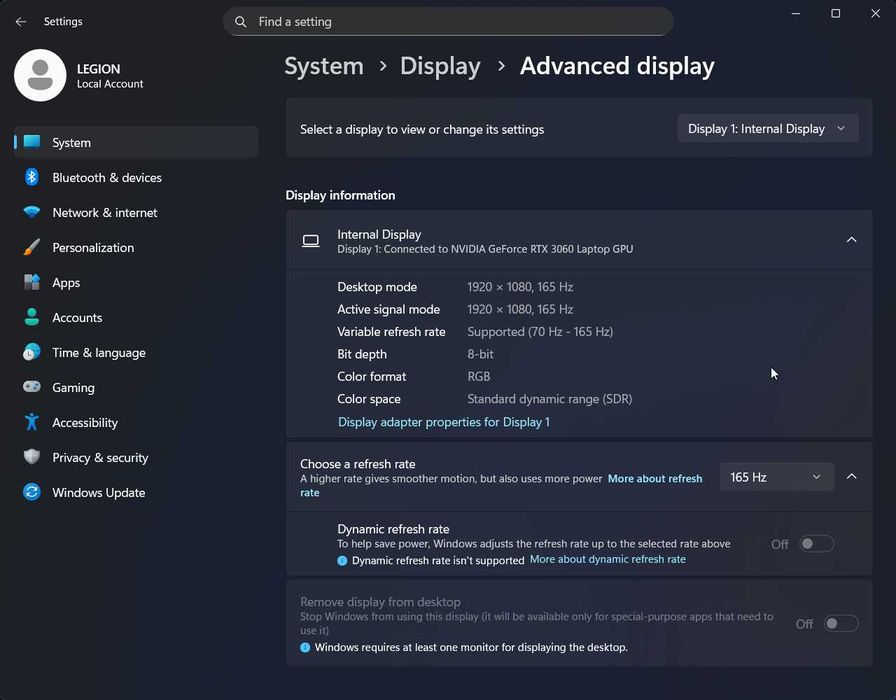896x700 pixels.
Task: Click the 8-bit bit depth value
Action: pos(480,354)
